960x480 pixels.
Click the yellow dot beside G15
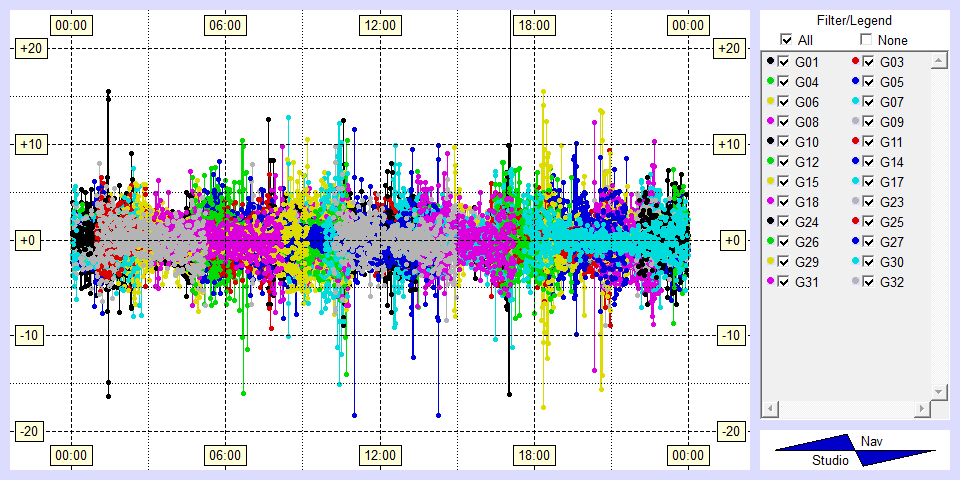770,182
